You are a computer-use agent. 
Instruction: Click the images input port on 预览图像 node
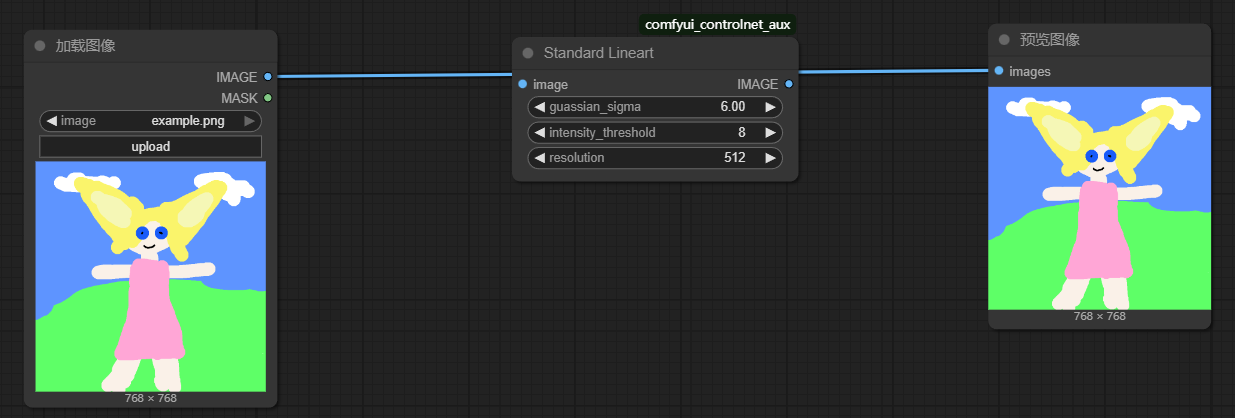click(999, 71)
